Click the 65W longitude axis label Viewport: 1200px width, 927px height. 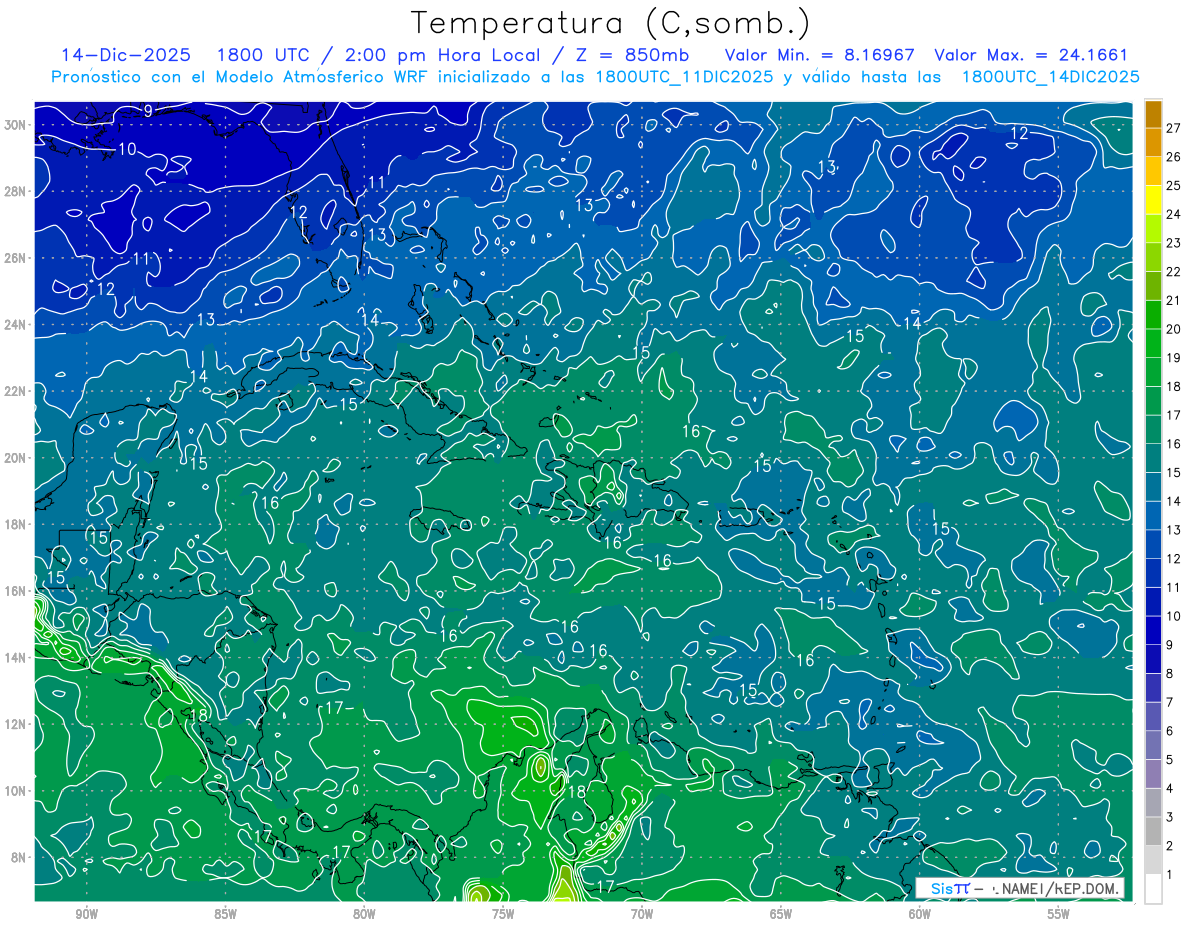click(x=781, y=914)
